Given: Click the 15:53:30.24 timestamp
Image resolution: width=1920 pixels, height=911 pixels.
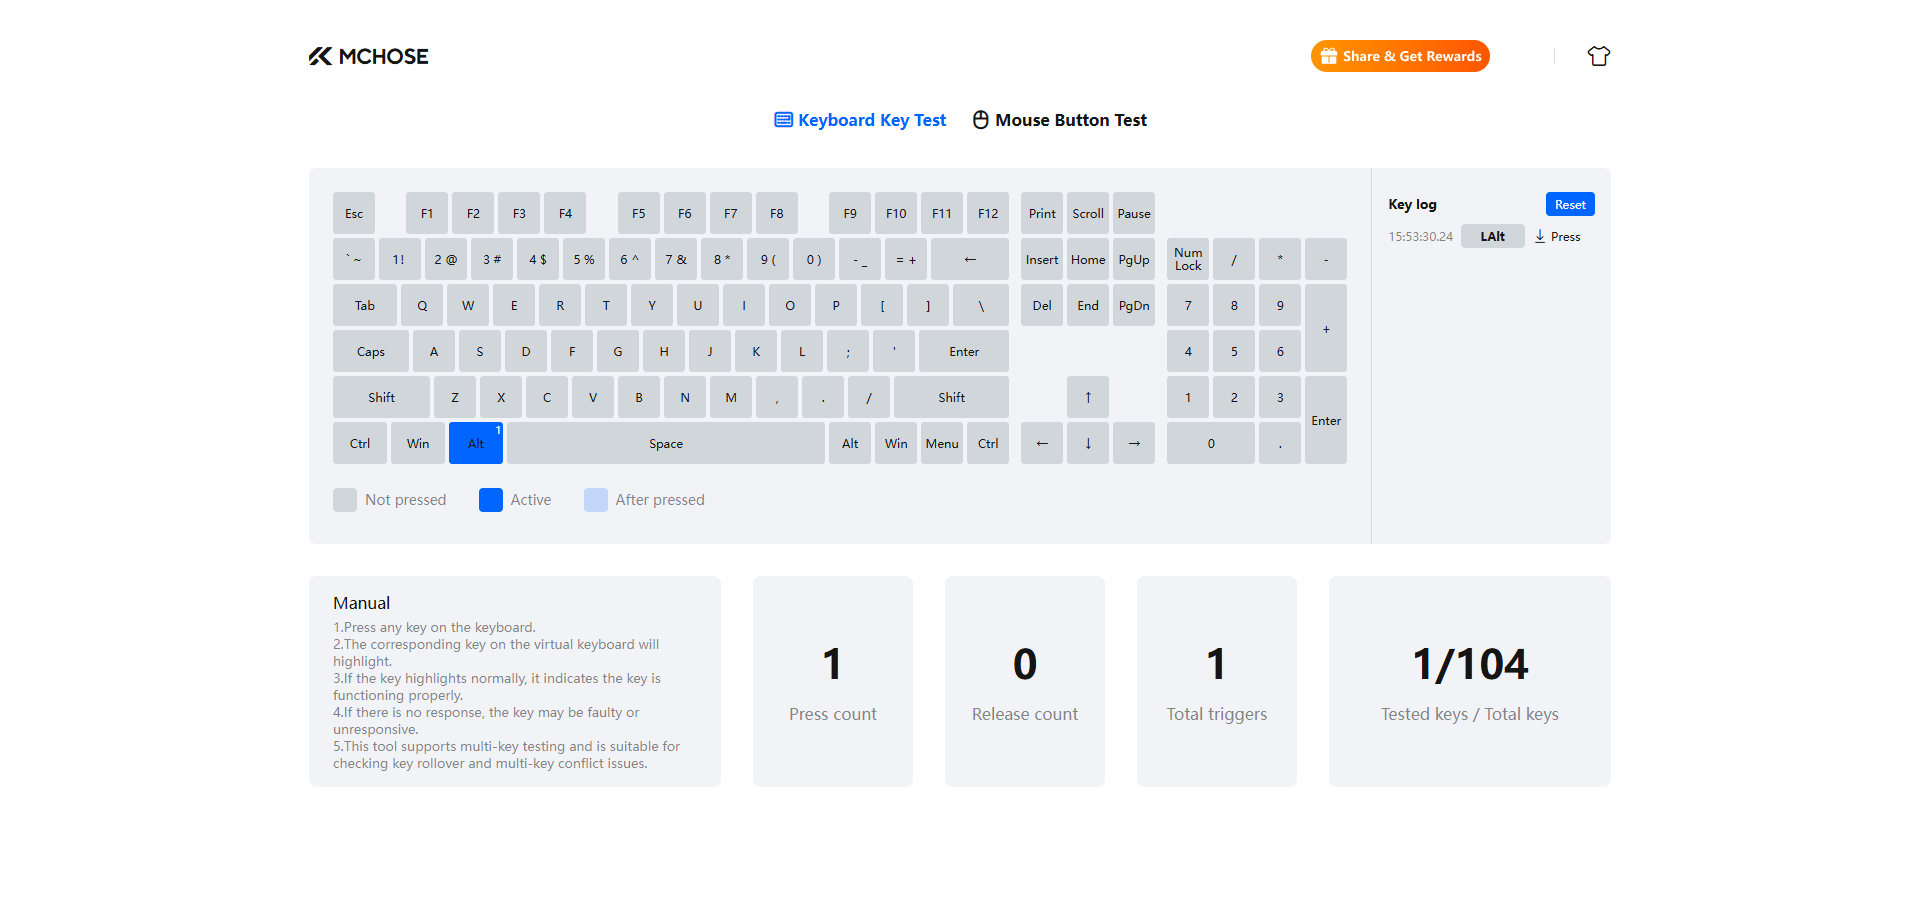Looking at the screenshot, I should click(x=1420, y=237).
